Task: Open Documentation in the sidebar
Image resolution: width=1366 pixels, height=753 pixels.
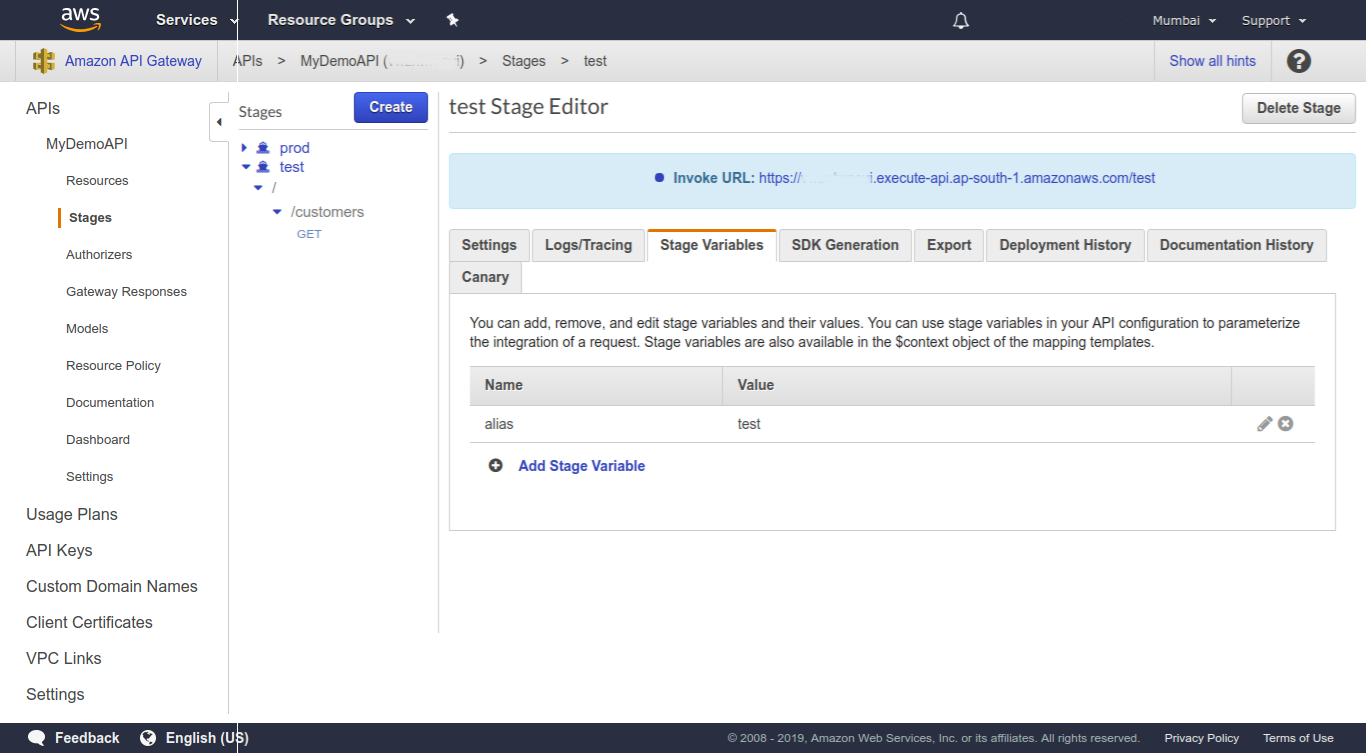Action: coord(110,403)
